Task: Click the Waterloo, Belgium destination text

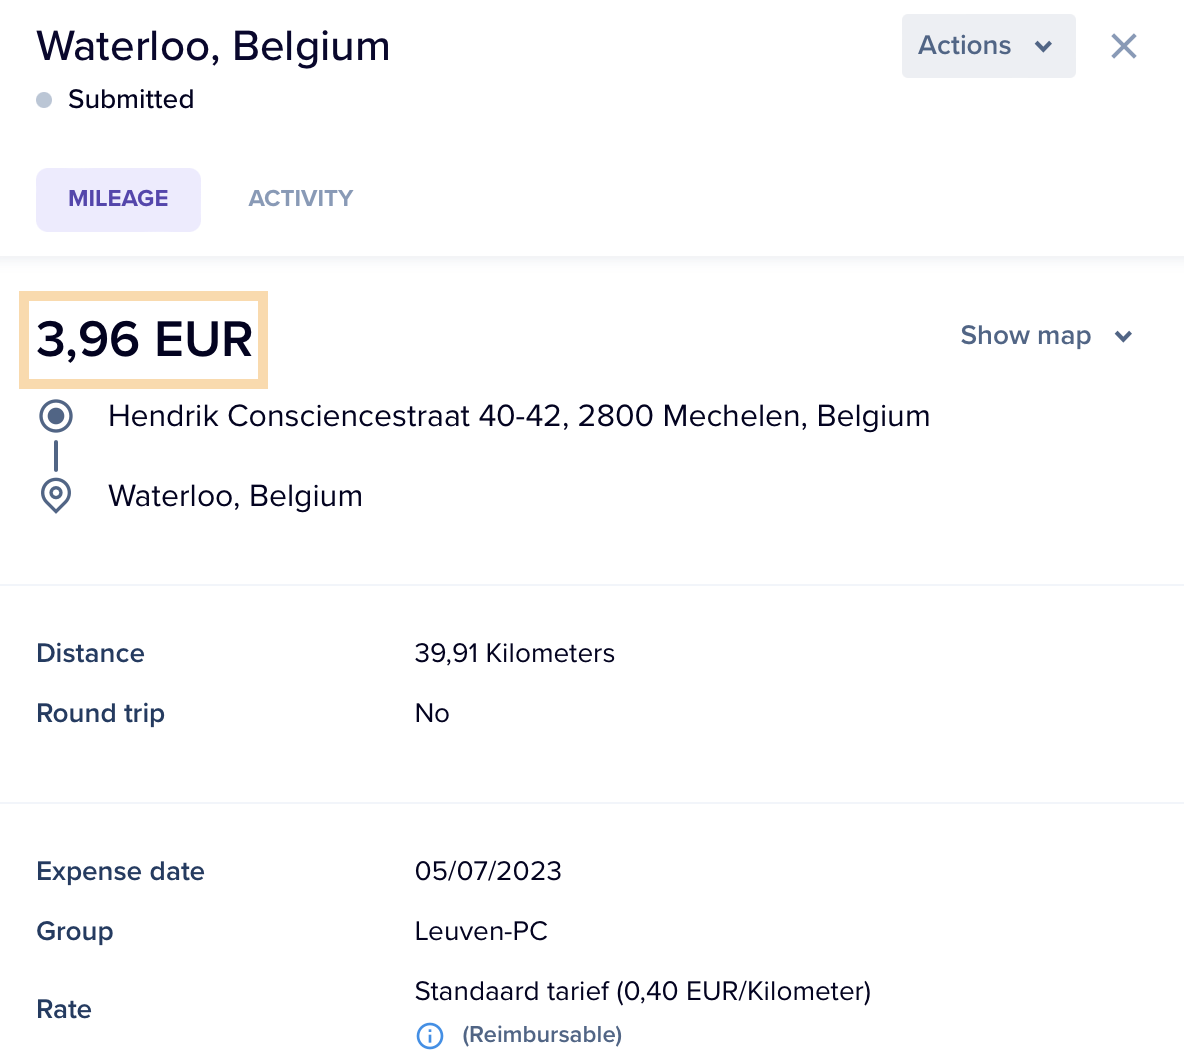Action: click(236, 496)
